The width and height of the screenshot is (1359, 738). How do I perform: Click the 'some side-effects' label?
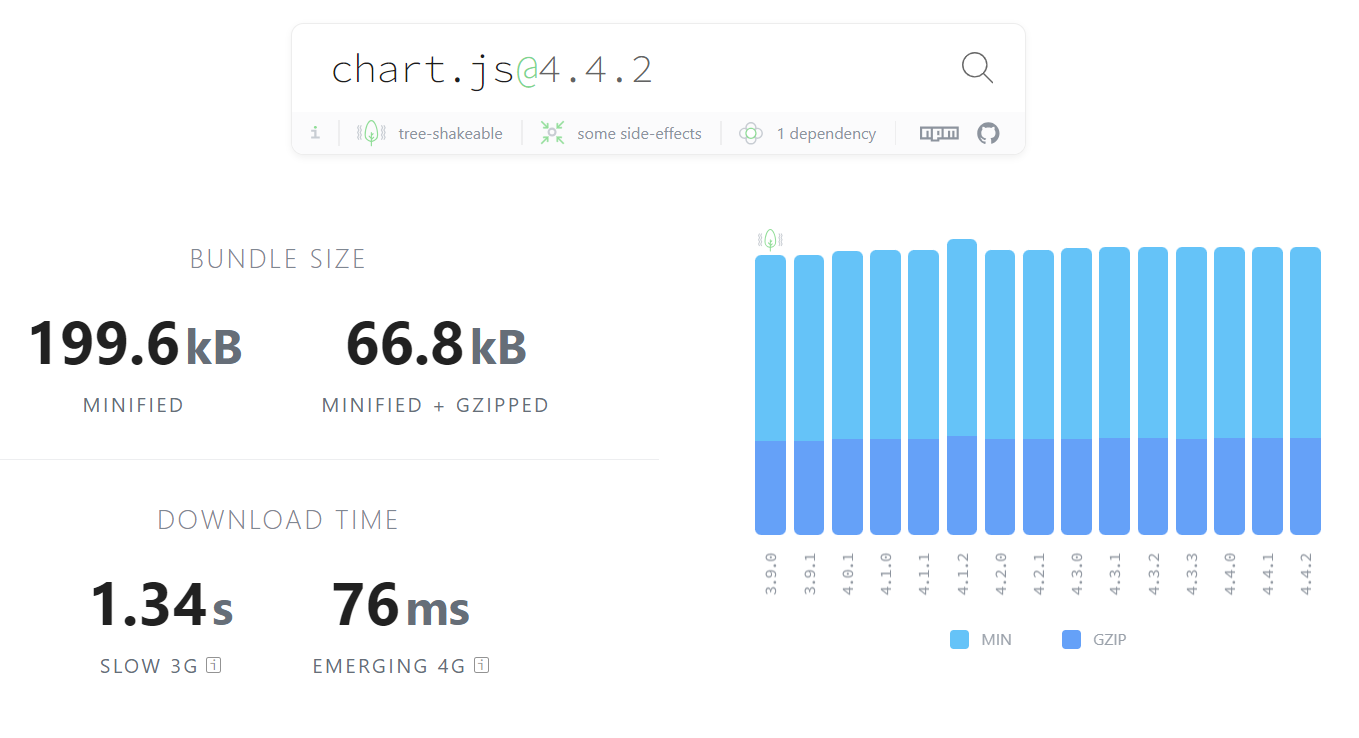(x=639, y=133)
